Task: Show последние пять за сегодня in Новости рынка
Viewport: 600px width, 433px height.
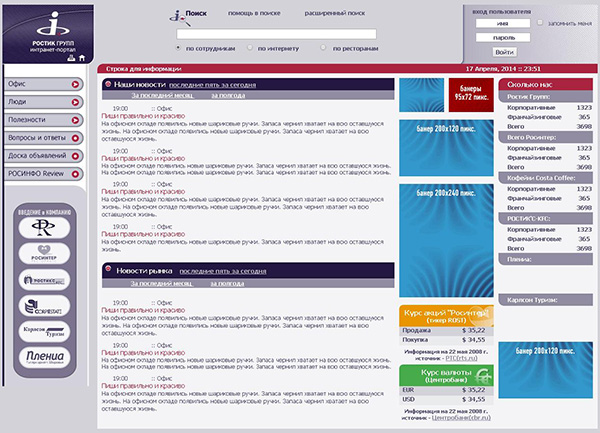Action: coord(223,271)
